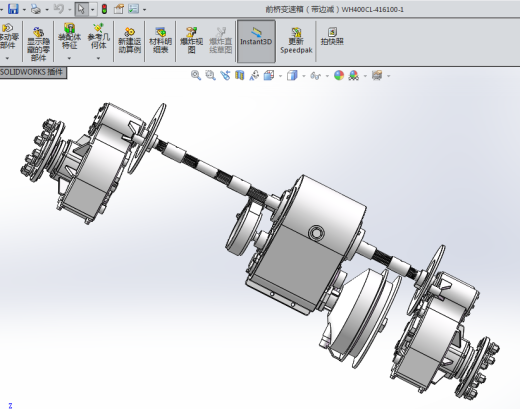Screen dimensions: 520x409
Task: Expand the Print dropdown arrow
Action: (47, 10)
